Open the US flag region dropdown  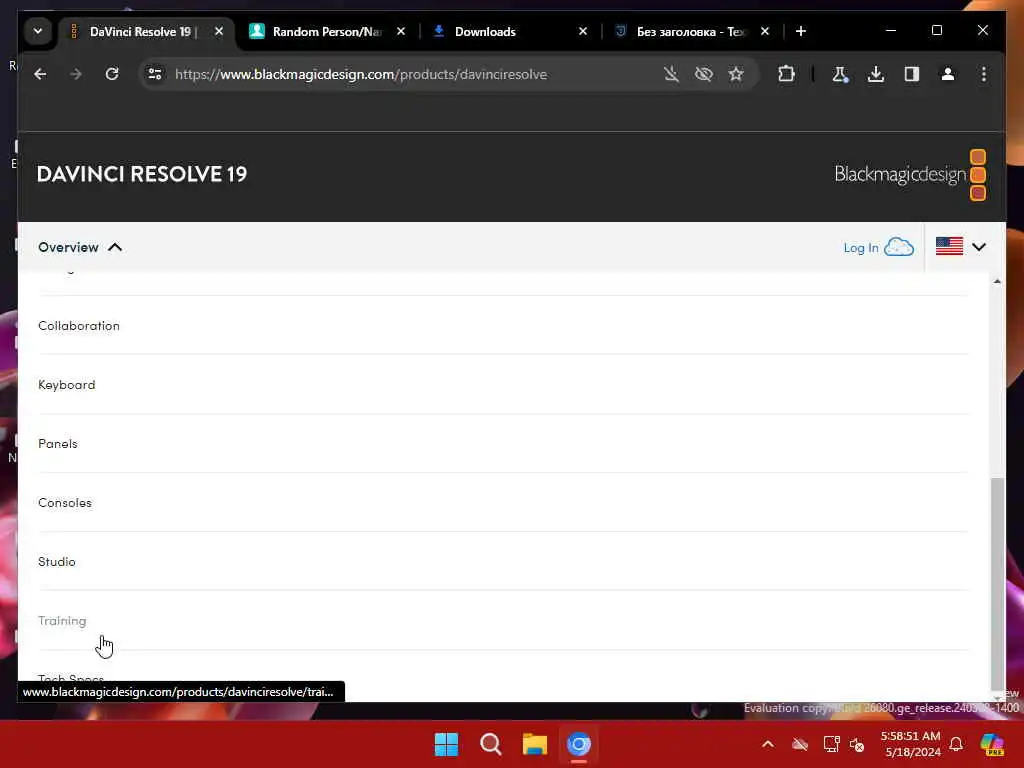coord(960,247)
